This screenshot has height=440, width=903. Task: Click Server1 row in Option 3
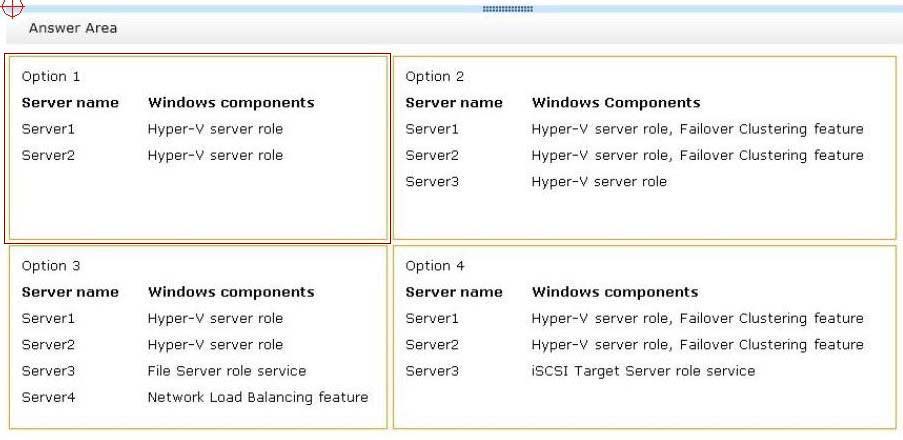tap(152, 318)
